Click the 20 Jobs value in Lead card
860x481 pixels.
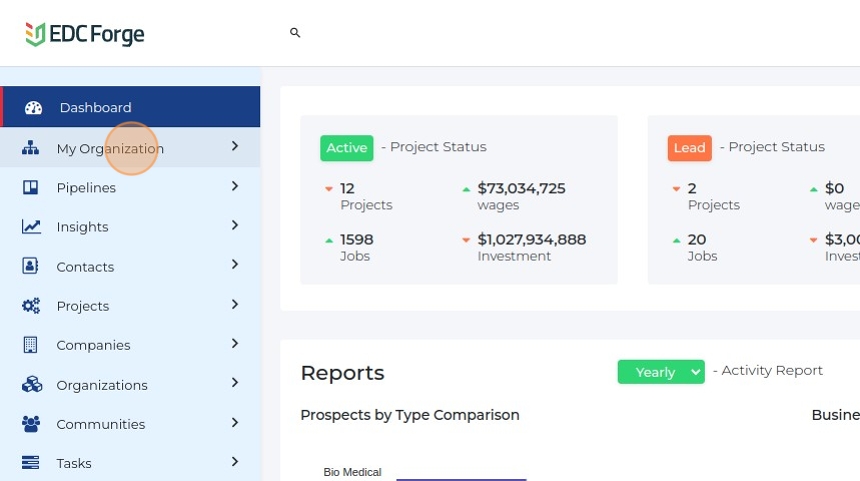[x=697, y=240]
